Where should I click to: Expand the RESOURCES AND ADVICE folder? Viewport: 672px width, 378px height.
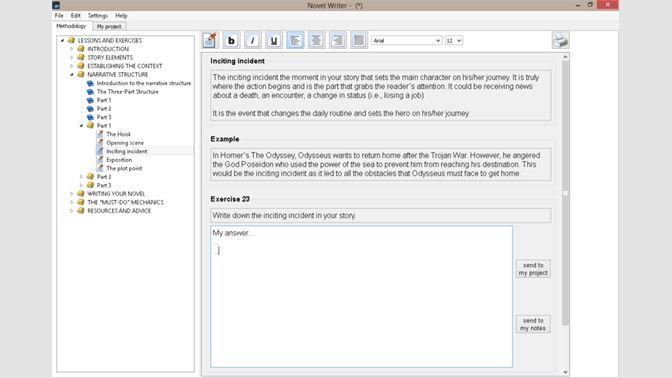click(x=72, y=211)
